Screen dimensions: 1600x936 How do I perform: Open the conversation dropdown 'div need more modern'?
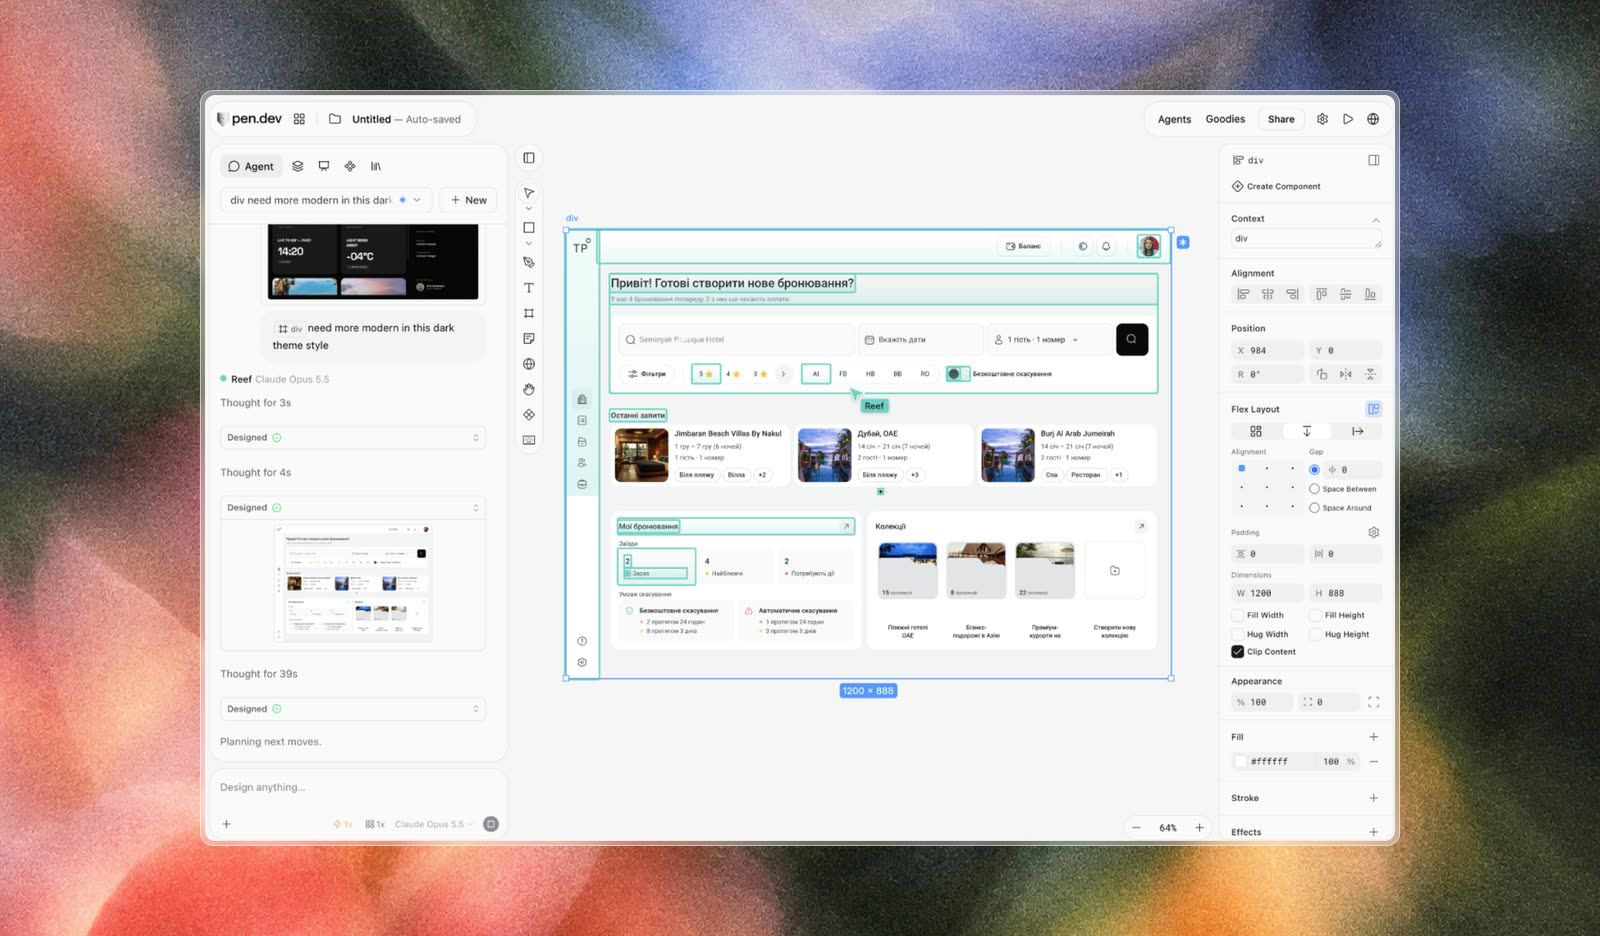pos(326,200)
